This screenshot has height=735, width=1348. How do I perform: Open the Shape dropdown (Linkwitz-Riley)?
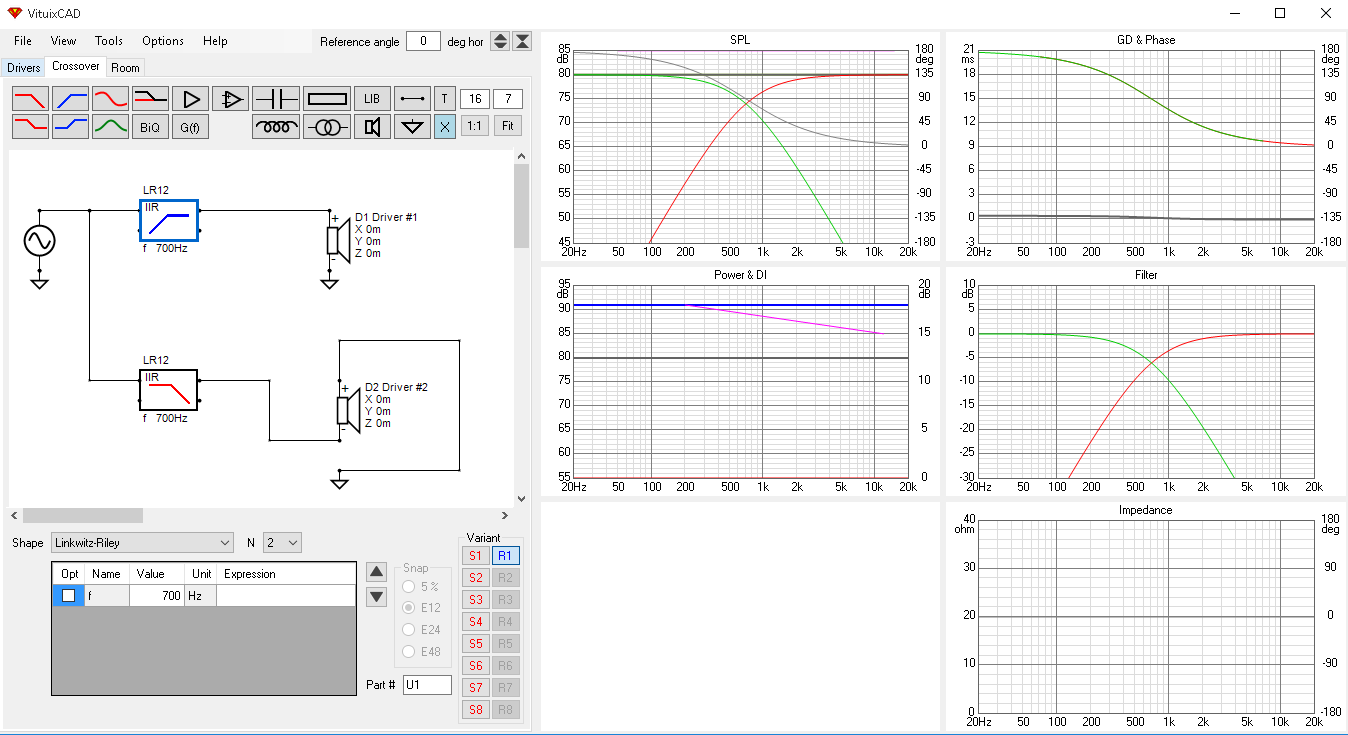coord(142,542)
